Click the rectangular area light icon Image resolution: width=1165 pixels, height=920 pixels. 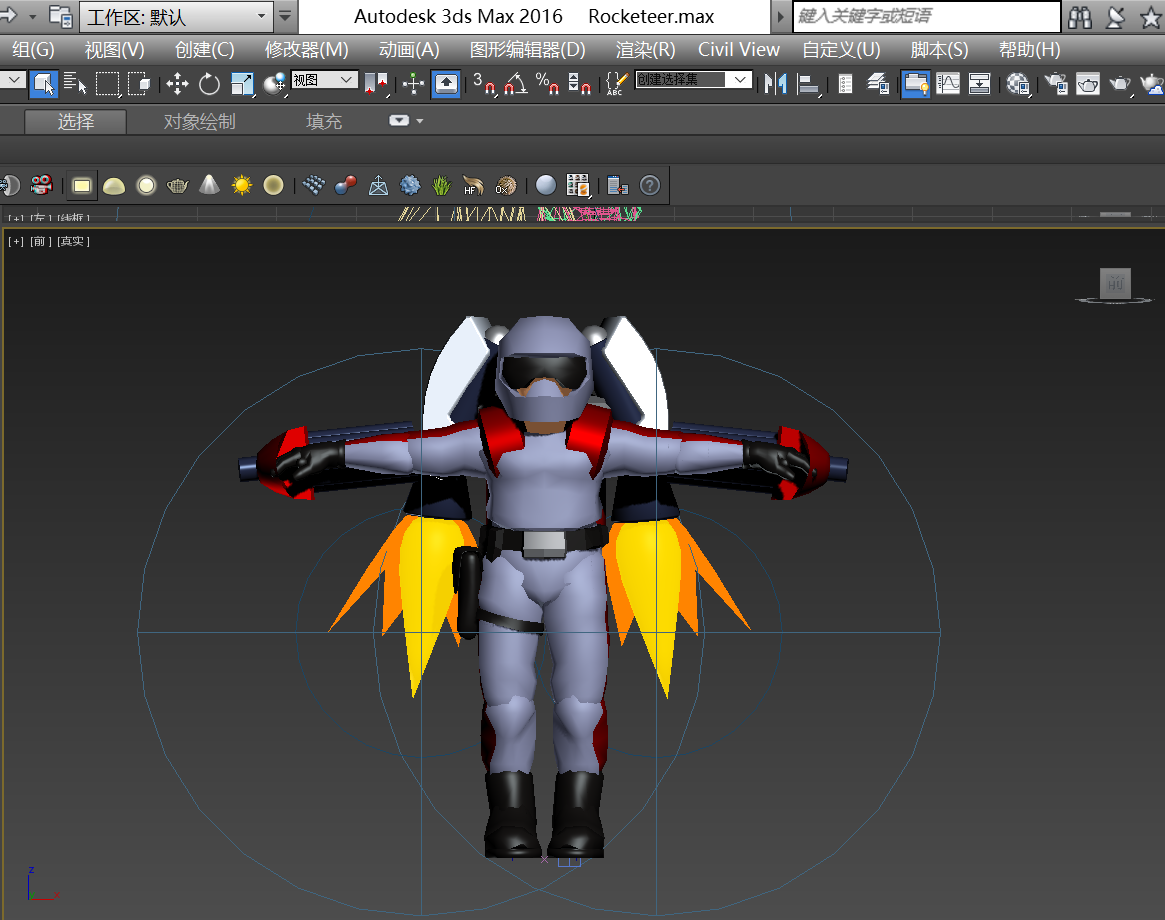(82, 185)
